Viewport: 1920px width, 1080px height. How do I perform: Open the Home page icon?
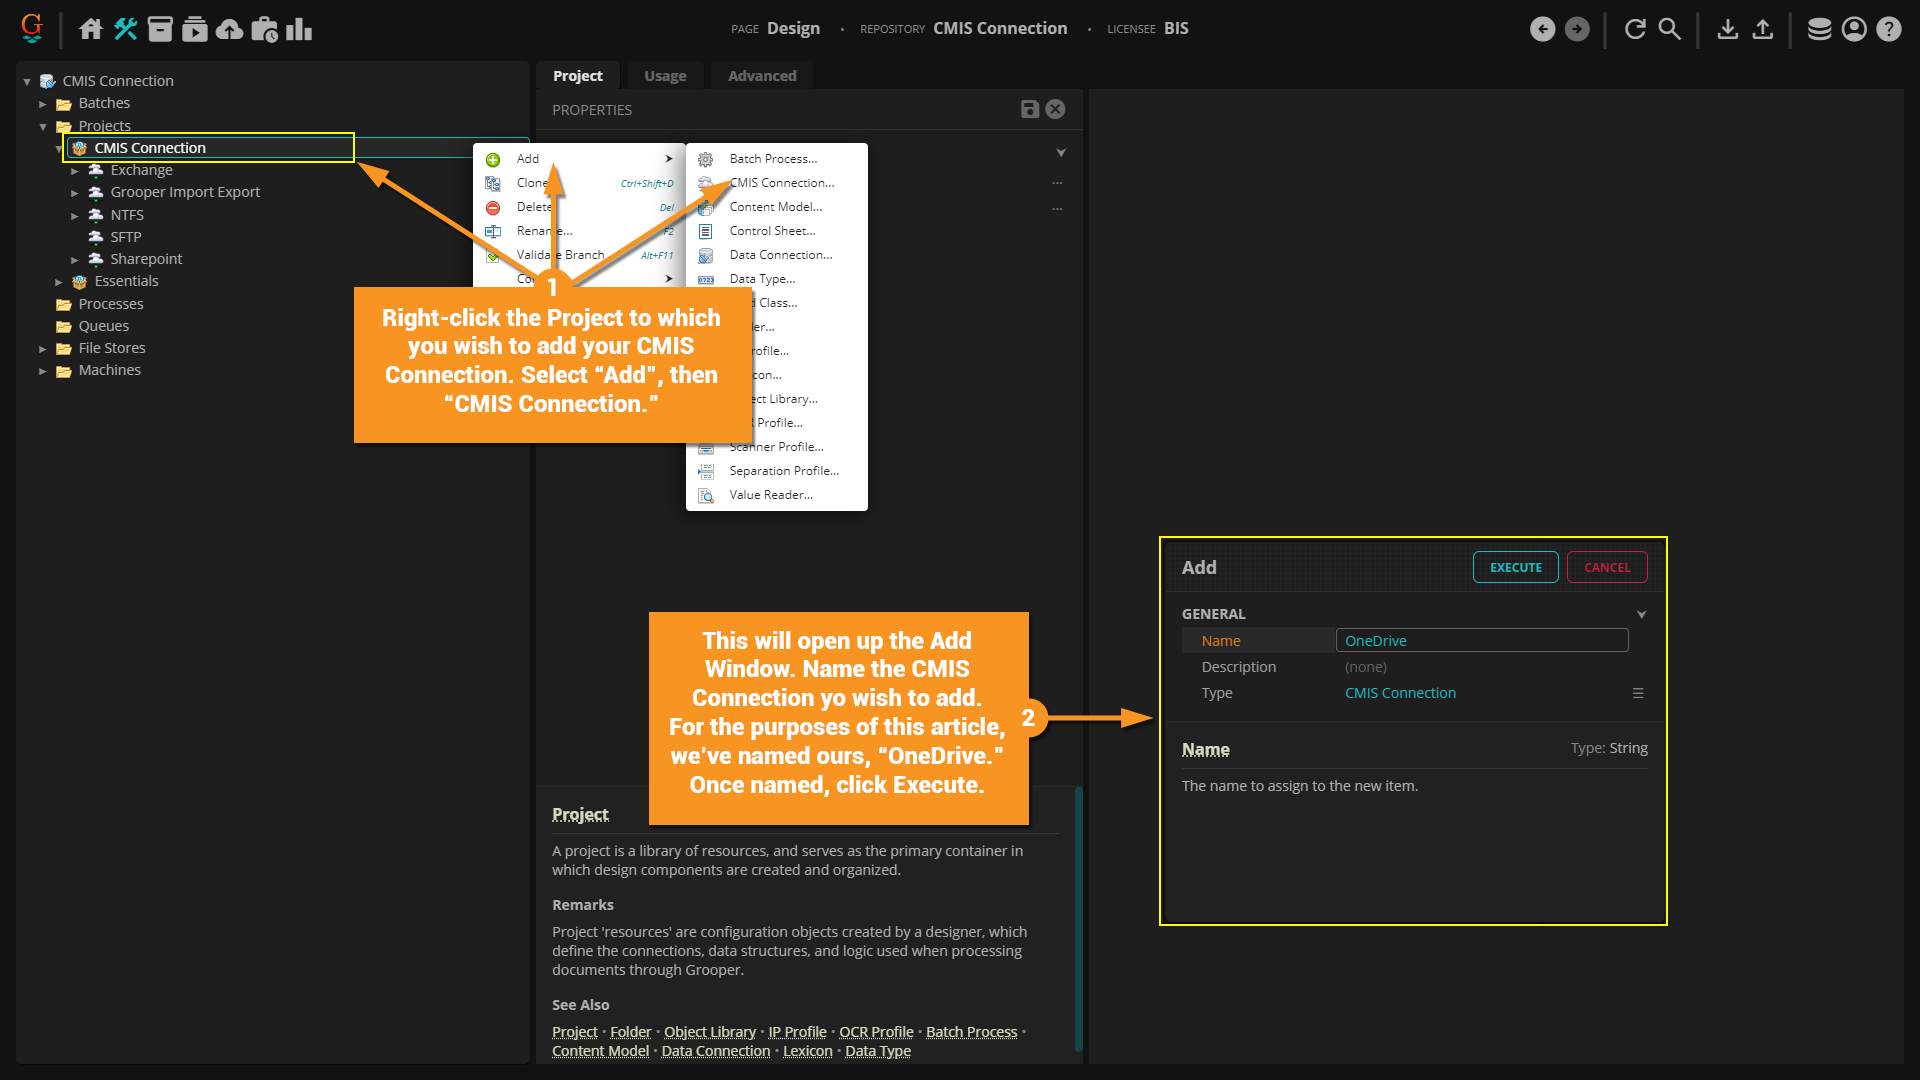(x=91, y=29)
